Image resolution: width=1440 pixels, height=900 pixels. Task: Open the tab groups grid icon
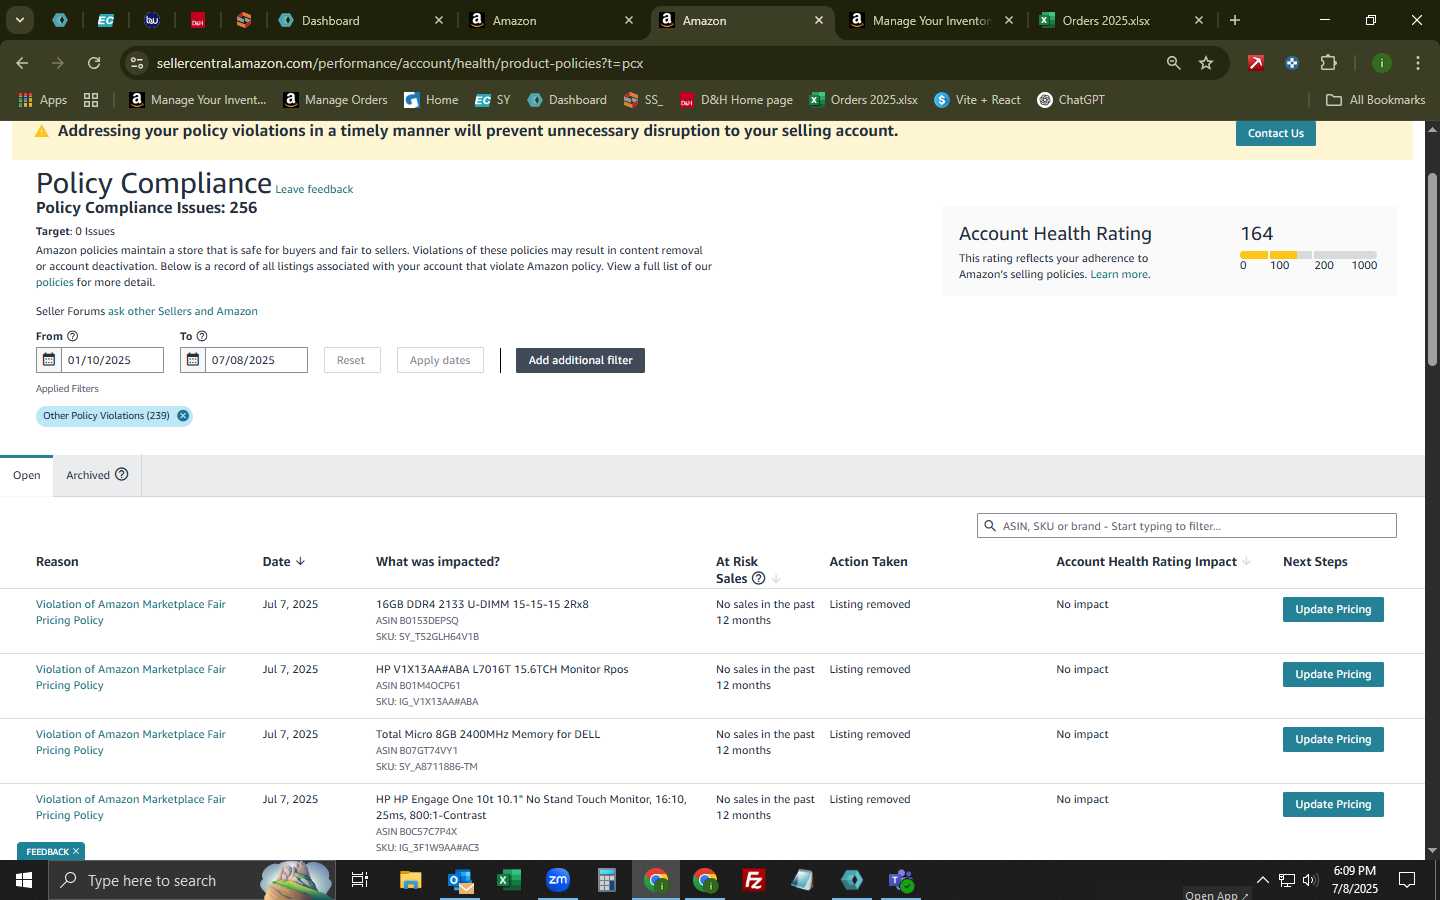pyautogui.click(x=91, y=100)
